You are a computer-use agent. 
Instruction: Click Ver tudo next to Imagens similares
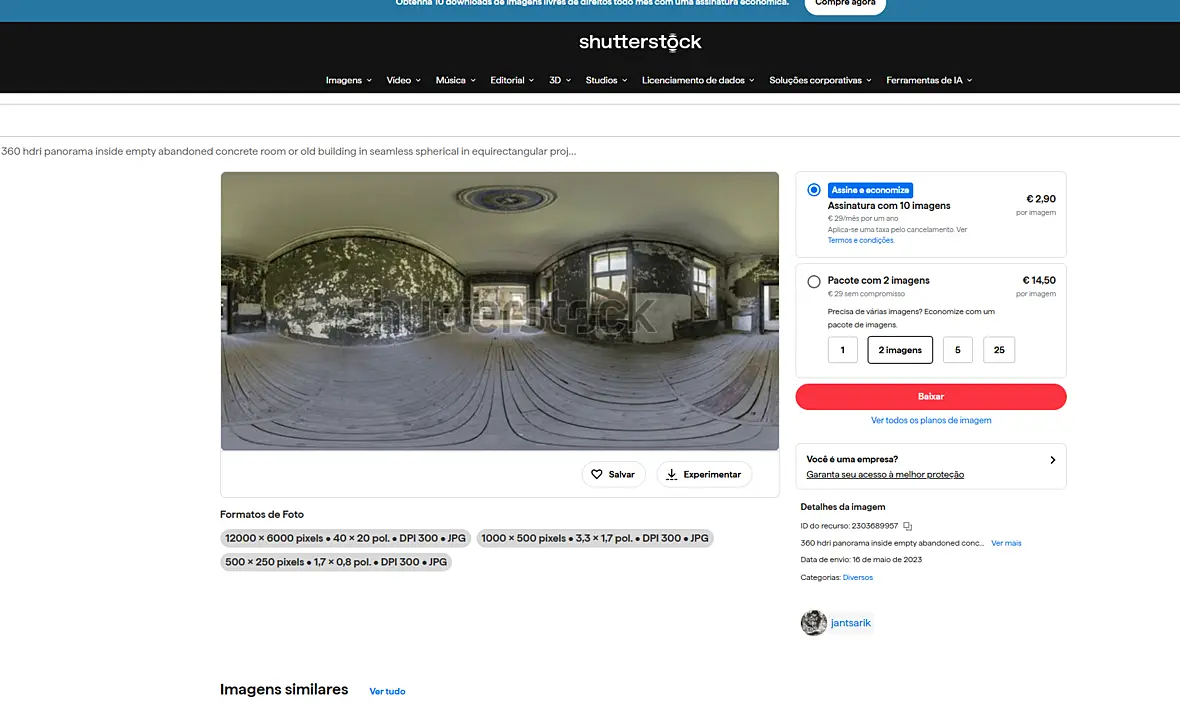point(387,691)
